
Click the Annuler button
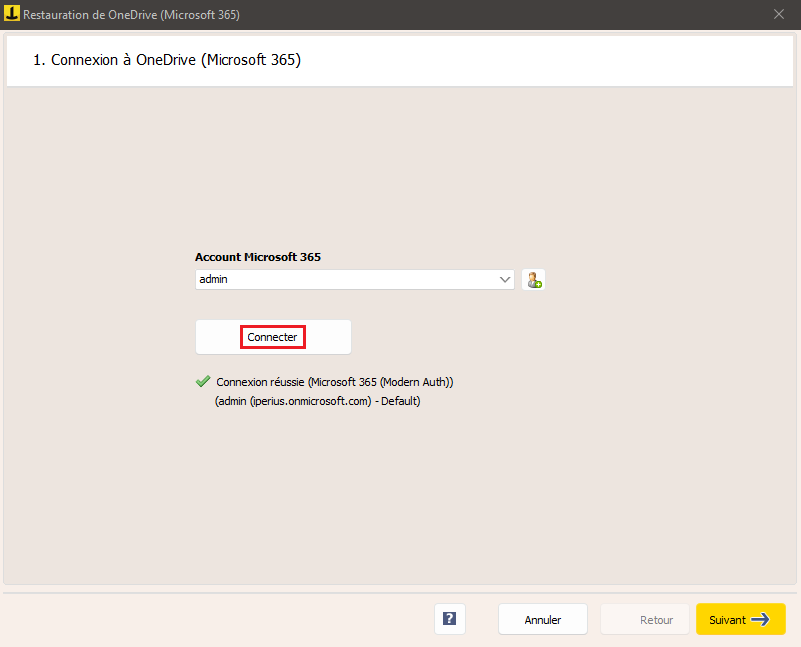point(543,619)
